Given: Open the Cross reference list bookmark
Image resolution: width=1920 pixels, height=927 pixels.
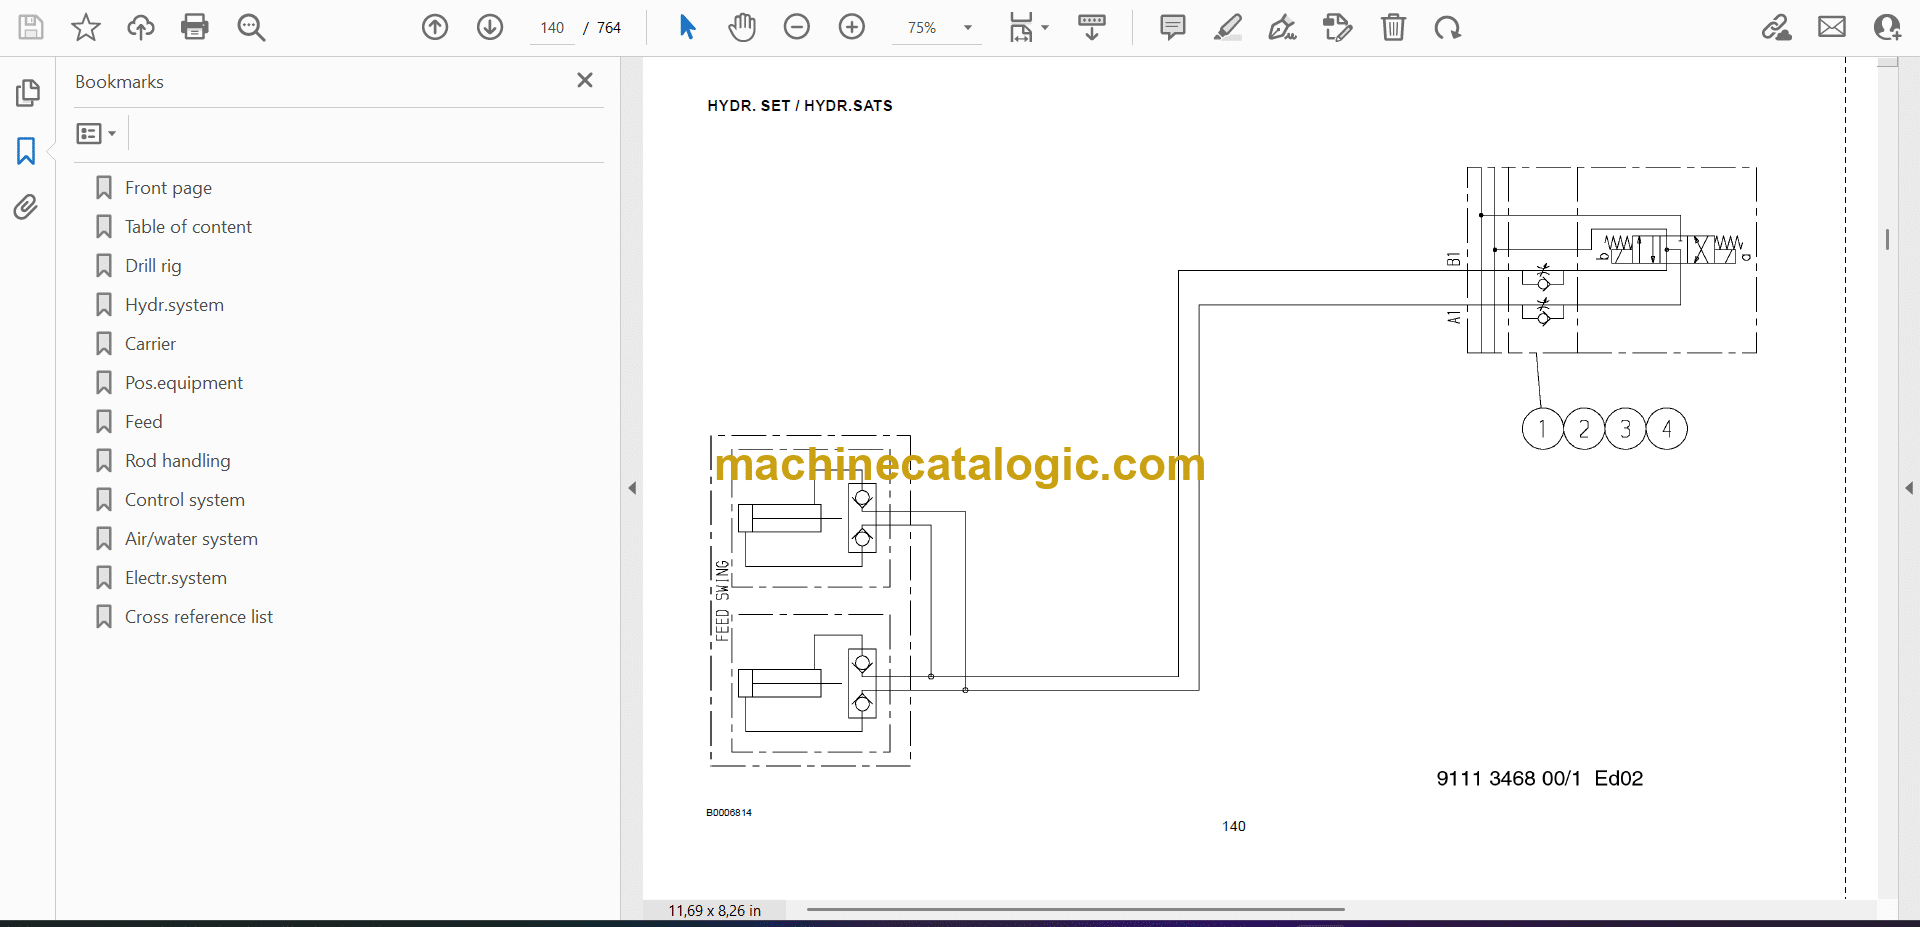Looking at the screenshot, I should (198, 617).
